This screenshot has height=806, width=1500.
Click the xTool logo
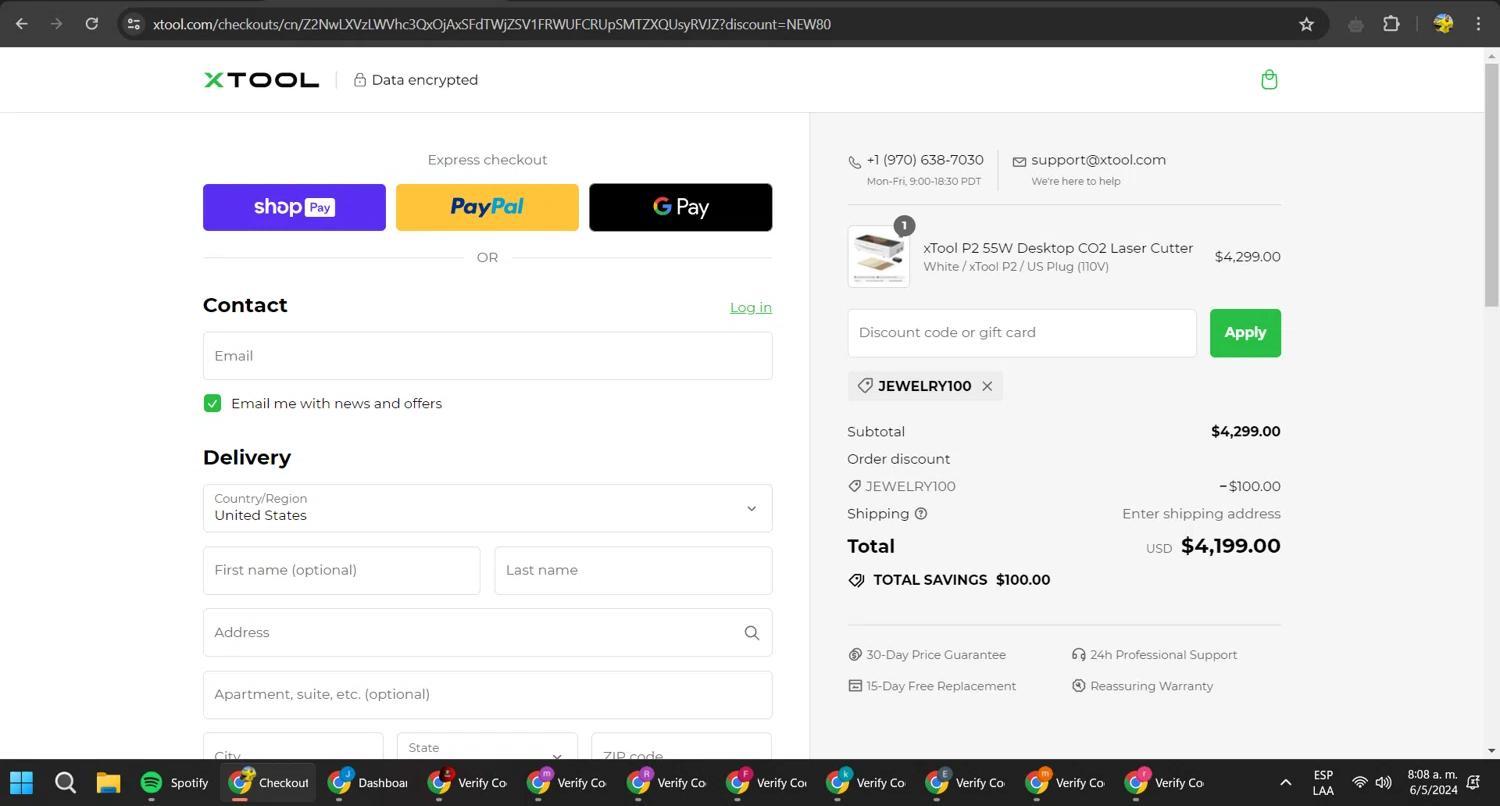tap(261, 80)
